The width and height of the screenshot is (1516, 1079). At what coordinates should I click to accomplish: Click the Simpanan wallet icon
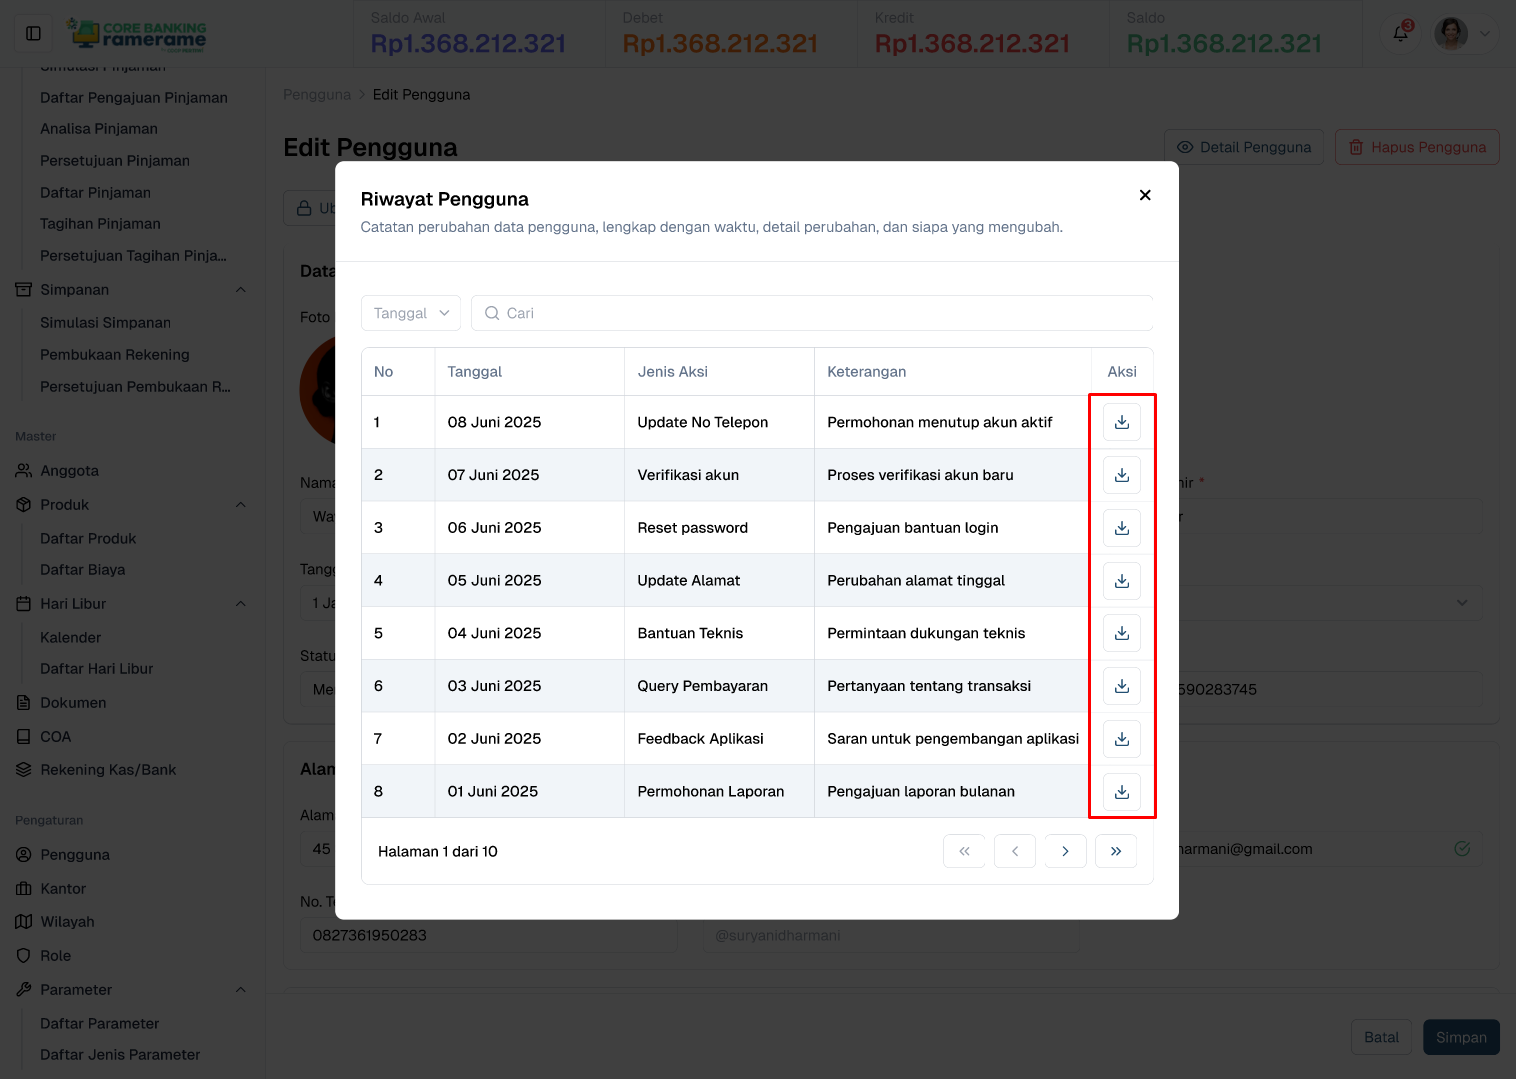pos(23,289)
